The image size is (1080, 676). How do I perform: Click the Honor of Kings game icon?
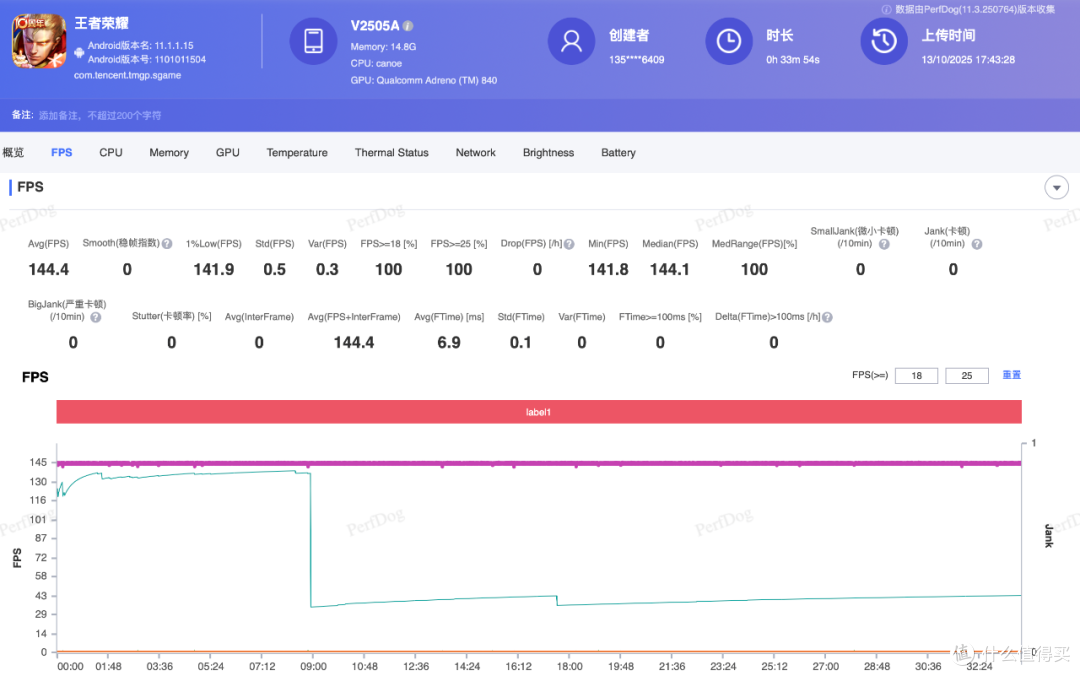coord(39,41)
